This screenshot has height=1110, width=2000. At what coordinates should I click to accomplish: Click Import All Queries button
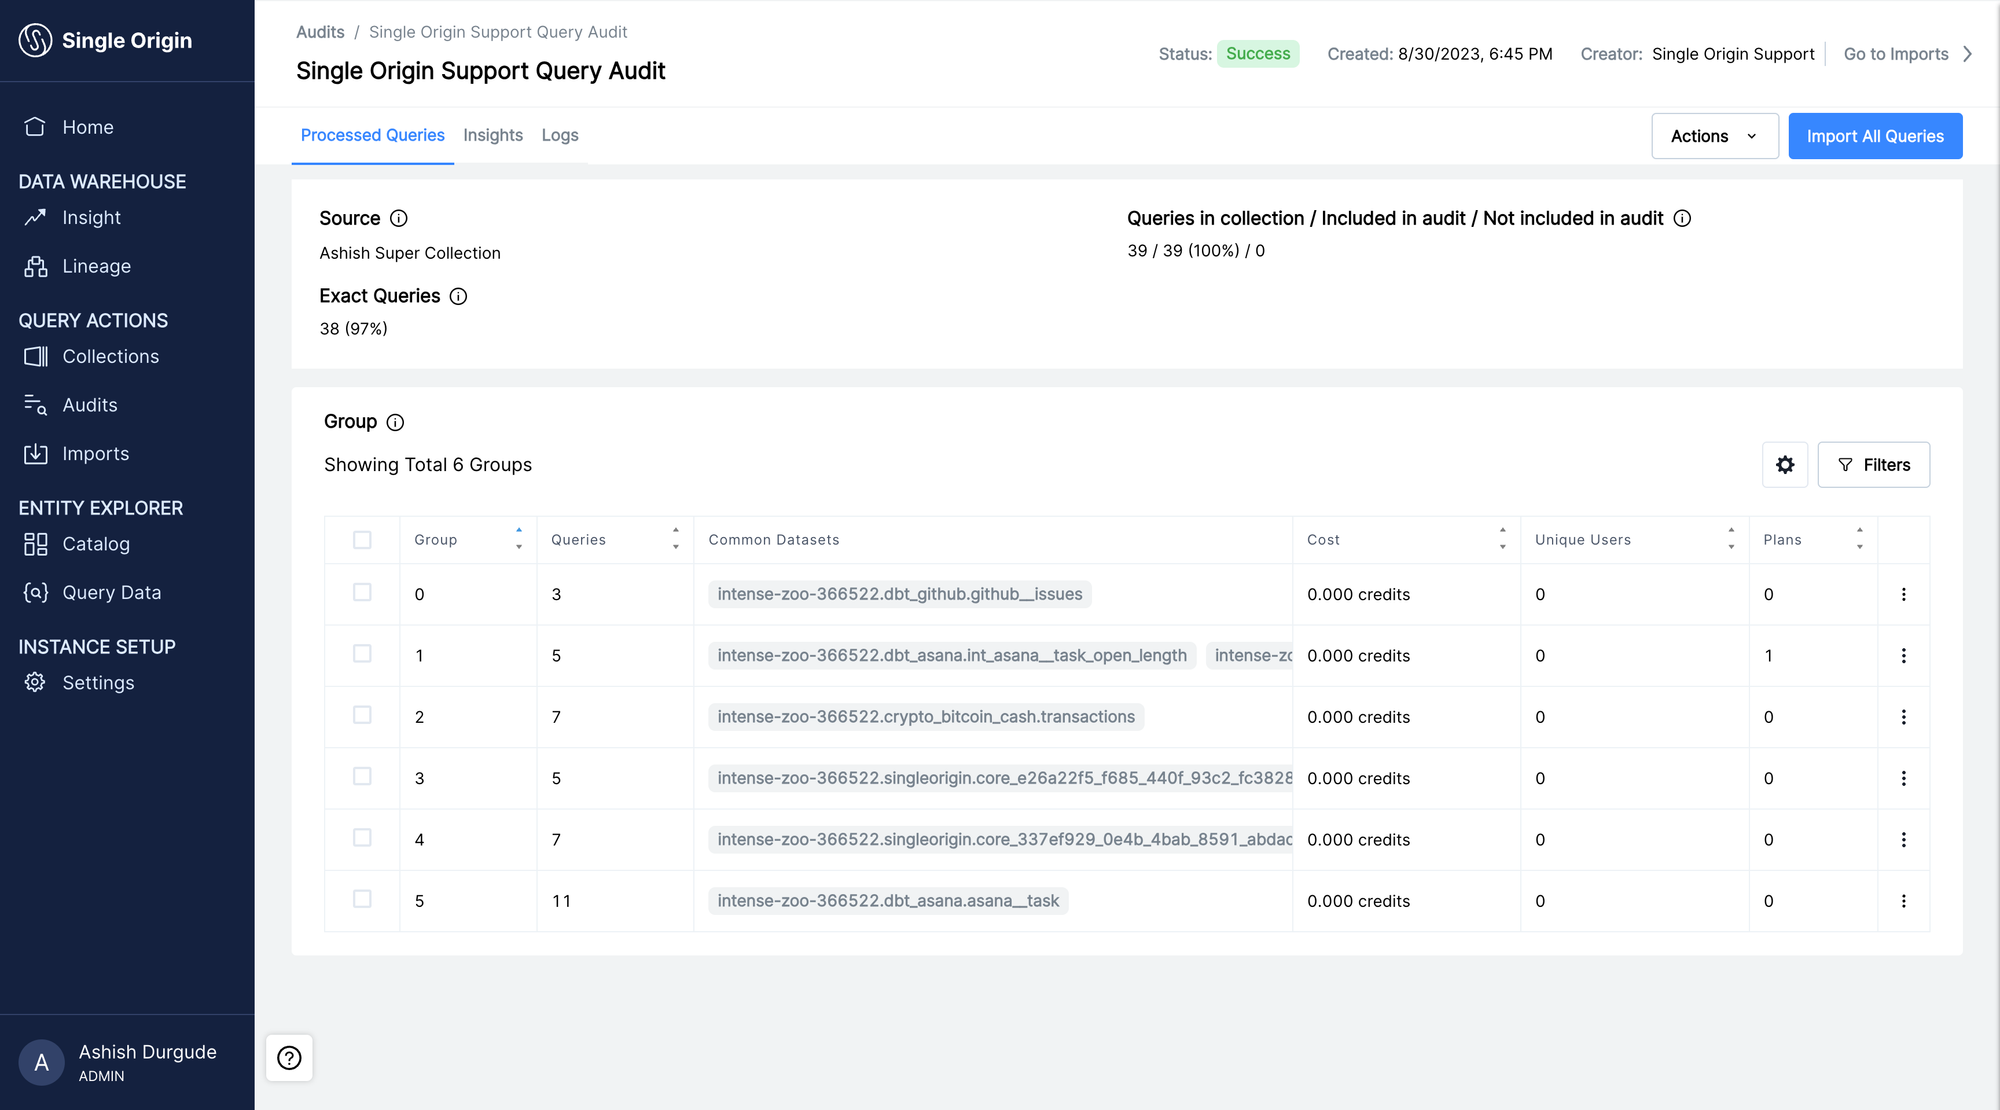[1875, 136]
